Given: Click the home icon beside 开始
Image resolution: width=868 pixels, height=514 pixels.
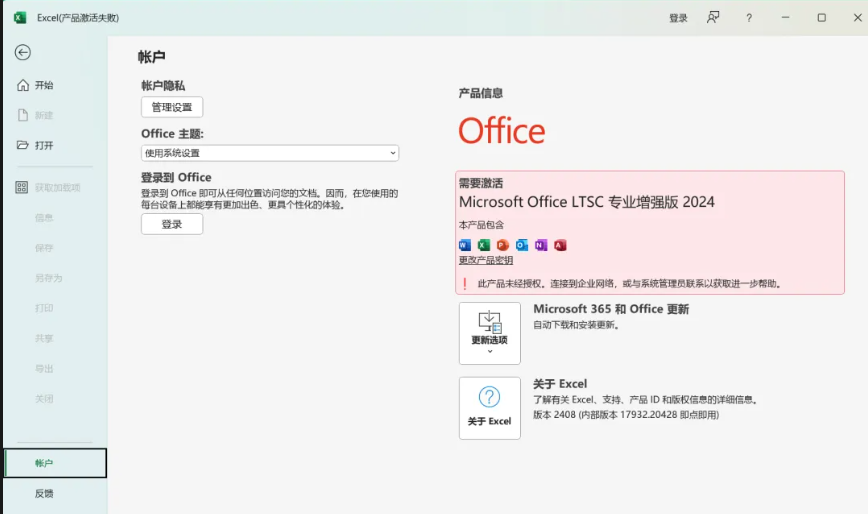Looking at the screenshot, I should [23, 85].
